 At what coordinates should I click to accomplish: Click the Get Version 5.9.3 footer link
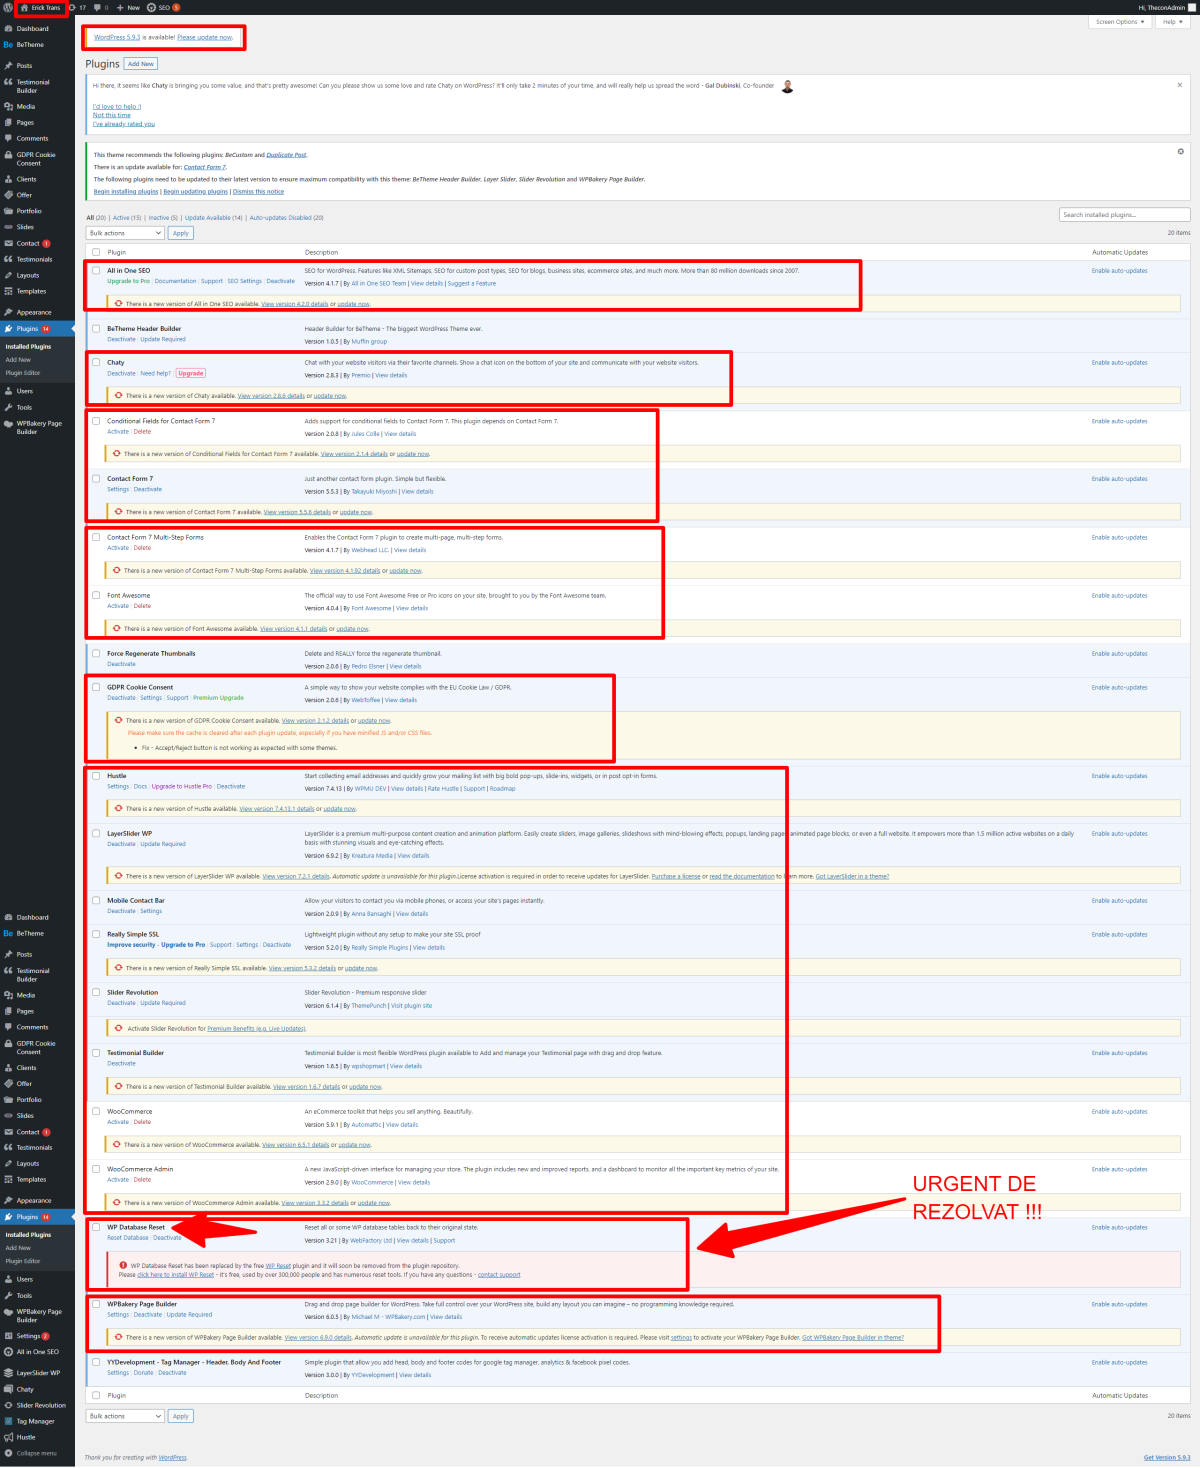tap(1167, 1457)
